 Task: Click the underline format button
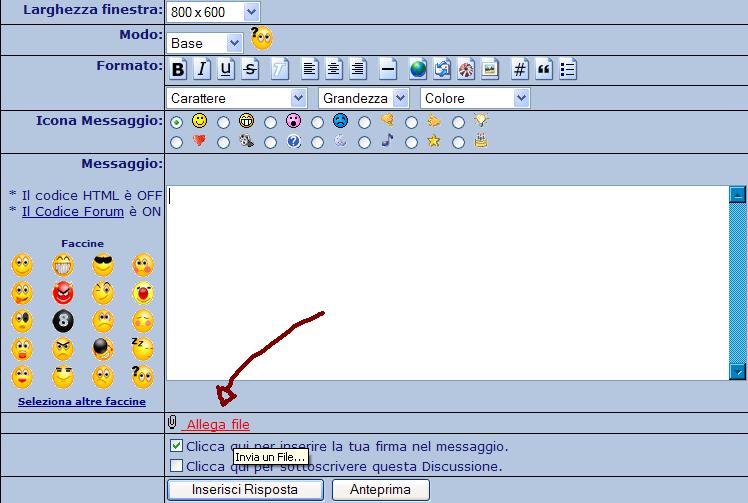point(226,69)
